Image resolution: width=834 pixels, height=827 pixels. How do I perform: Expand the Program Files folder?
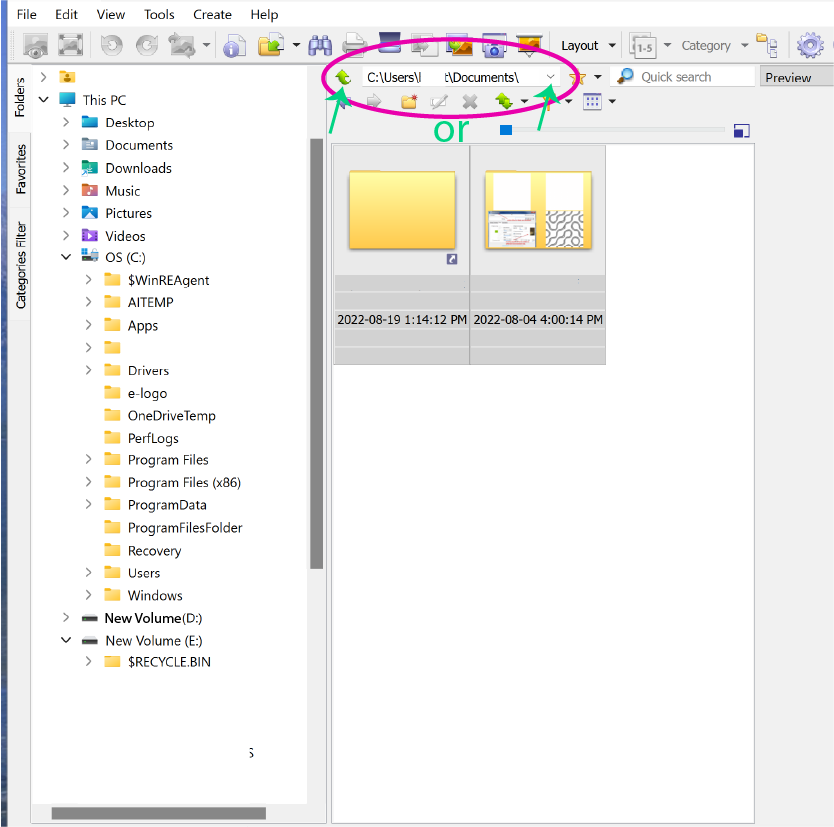[88, 460]
